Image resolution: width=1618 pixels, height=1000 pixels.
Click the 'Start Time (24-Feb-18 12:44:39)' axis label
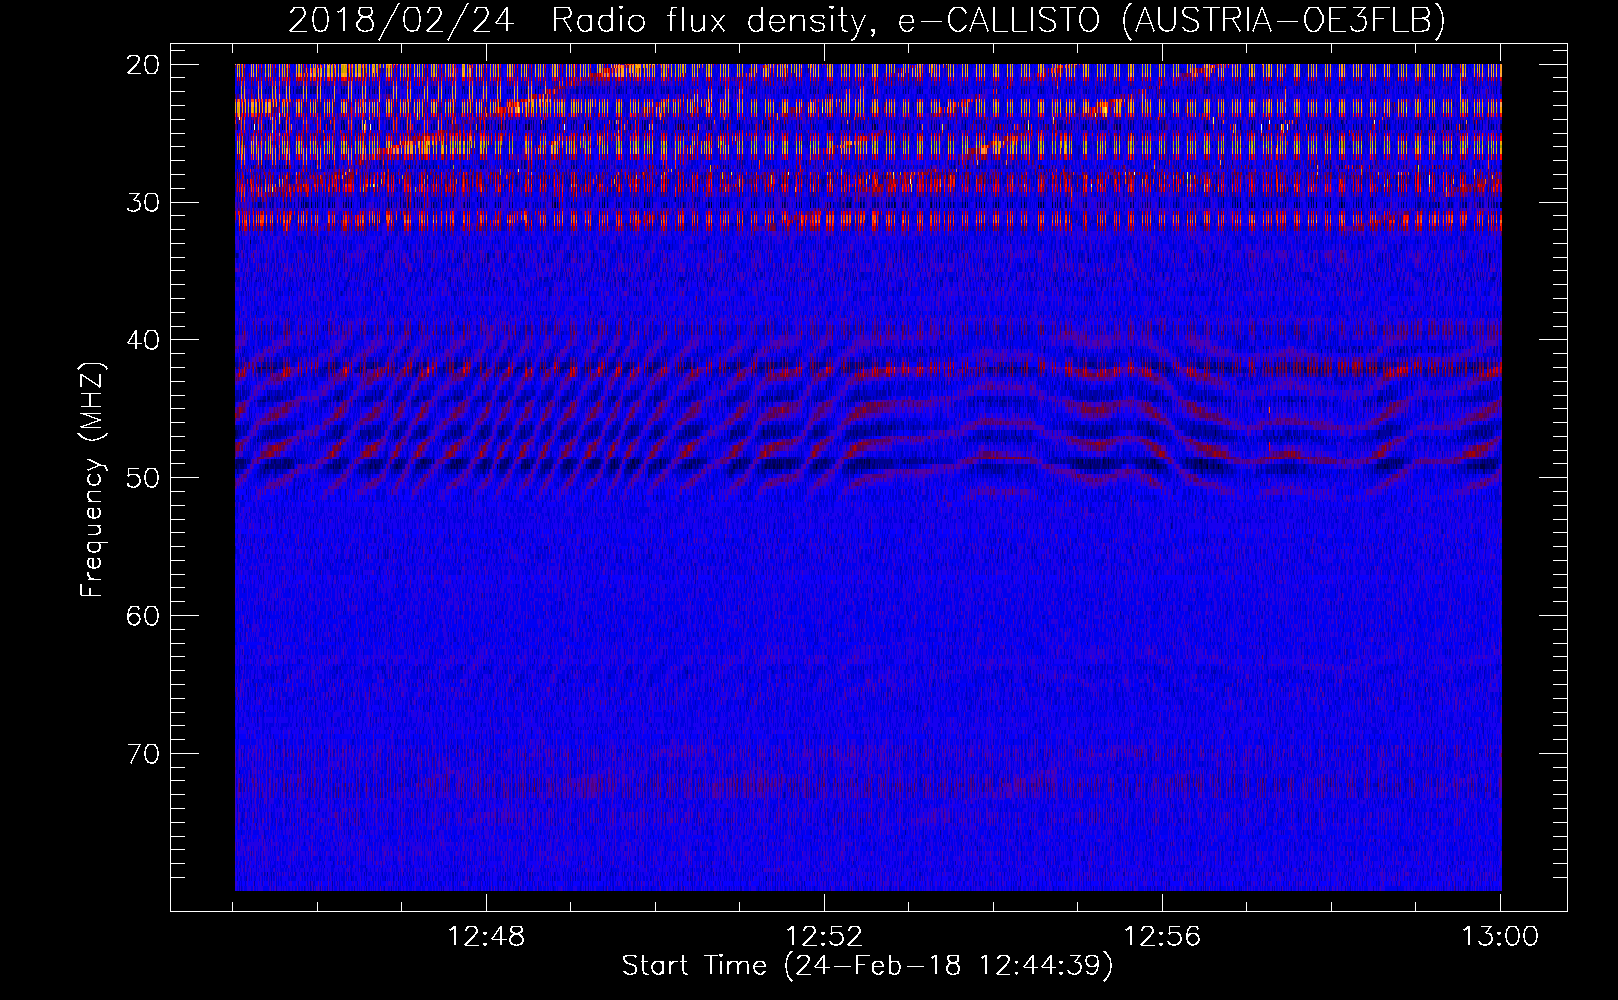coord(867,966)
